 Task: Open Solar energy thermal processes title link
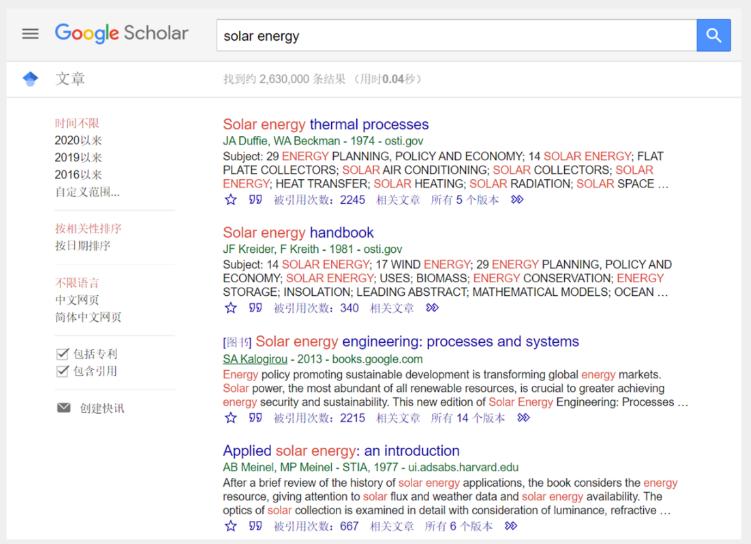coord(326,125)
